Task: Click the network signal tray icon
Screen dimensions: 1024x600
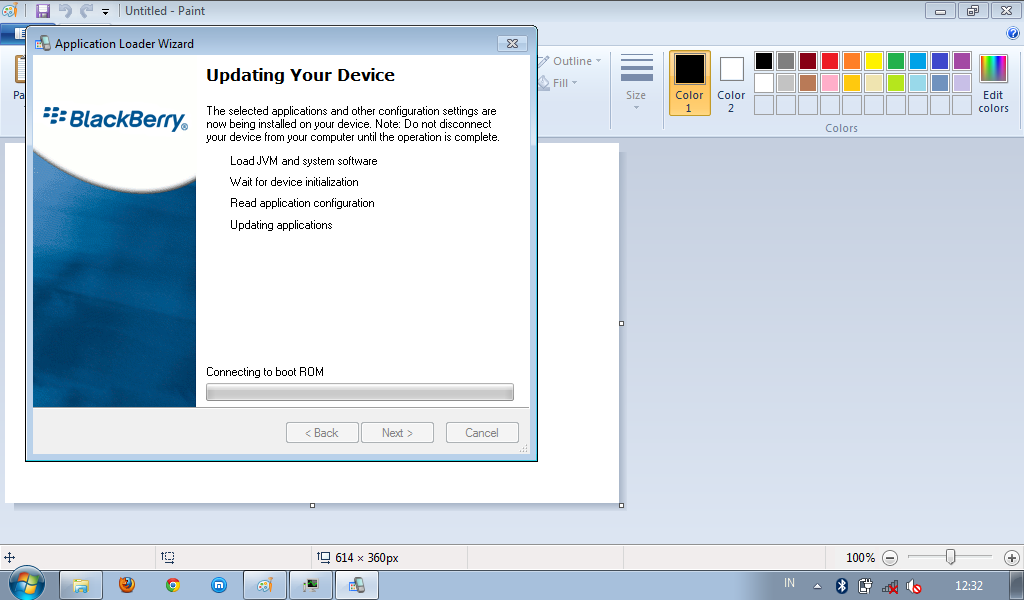Action: 889,586
